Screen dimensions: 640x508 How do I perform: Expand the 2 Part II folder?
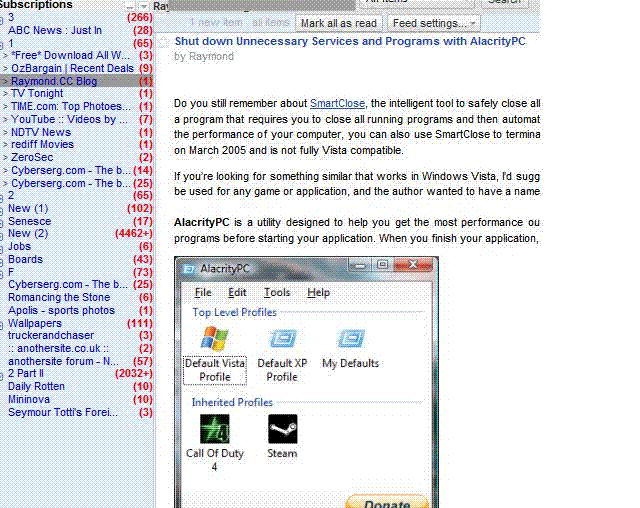pos(2,375)
